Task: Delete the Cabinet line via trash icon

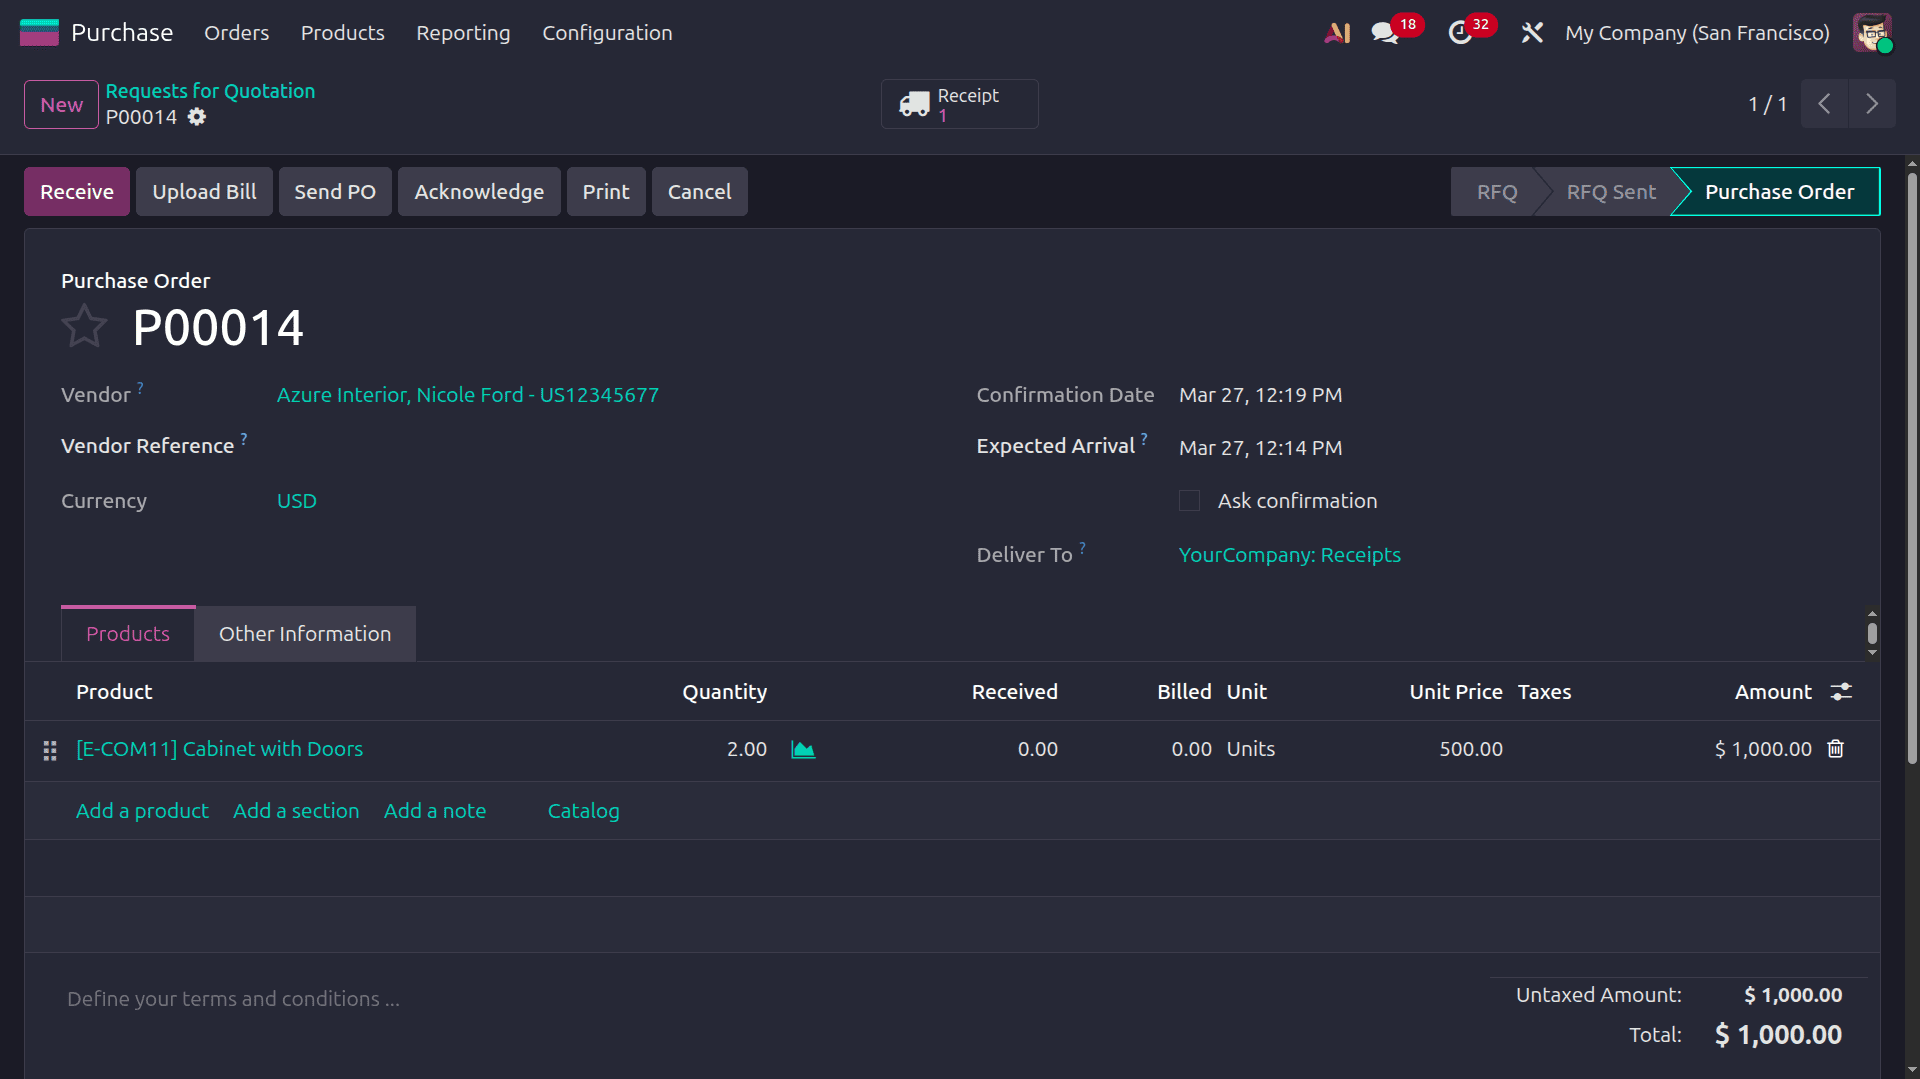Action: point(1836,749)
